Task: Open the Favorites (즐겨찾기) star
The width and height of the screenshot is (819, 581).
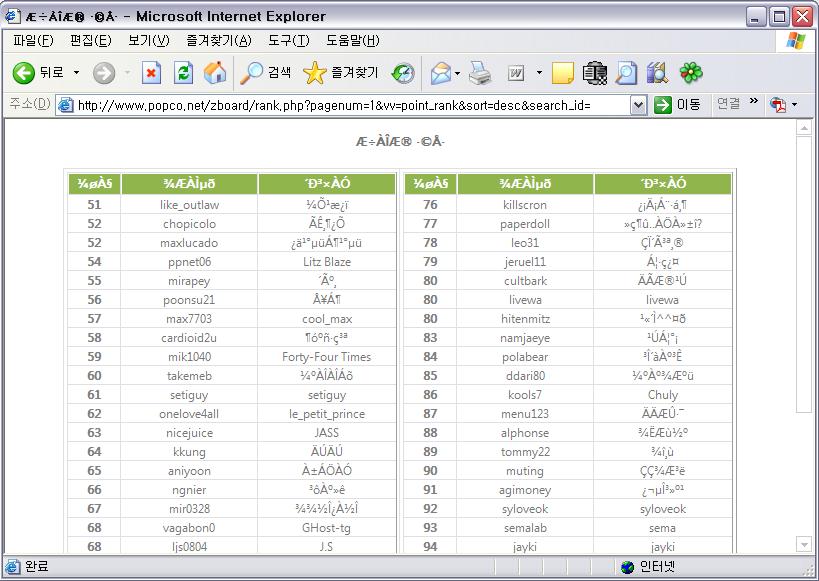Action: tap(340, 73)
